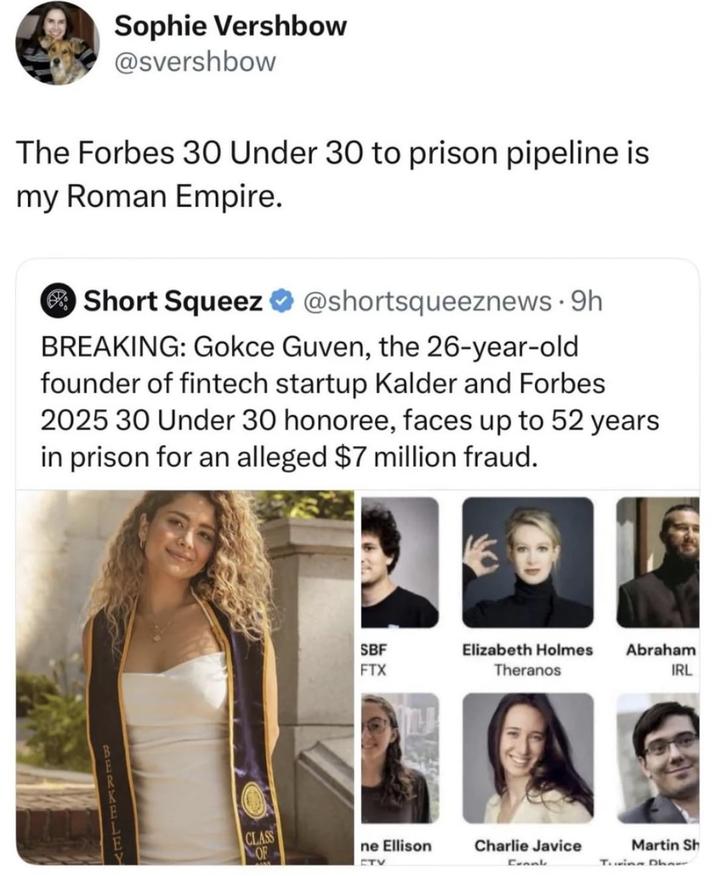Select the Theranos company label
This screenshot has width=716, height=876.
tap(527, 670)
